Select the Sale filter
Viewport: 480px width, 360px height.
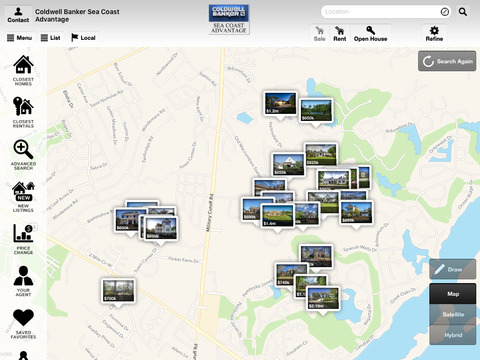tap(319, 34)
